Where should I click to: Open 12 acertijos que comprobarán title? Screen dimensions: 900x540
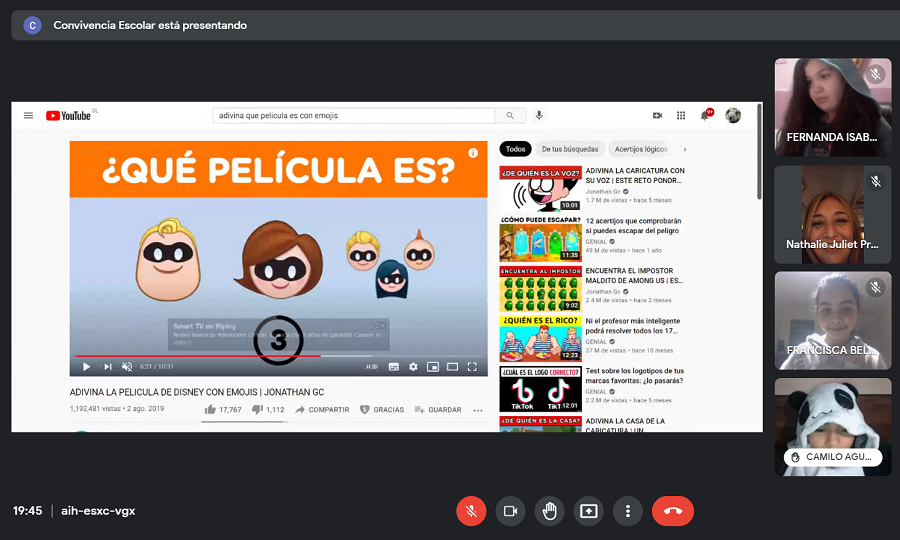[633, 226]
